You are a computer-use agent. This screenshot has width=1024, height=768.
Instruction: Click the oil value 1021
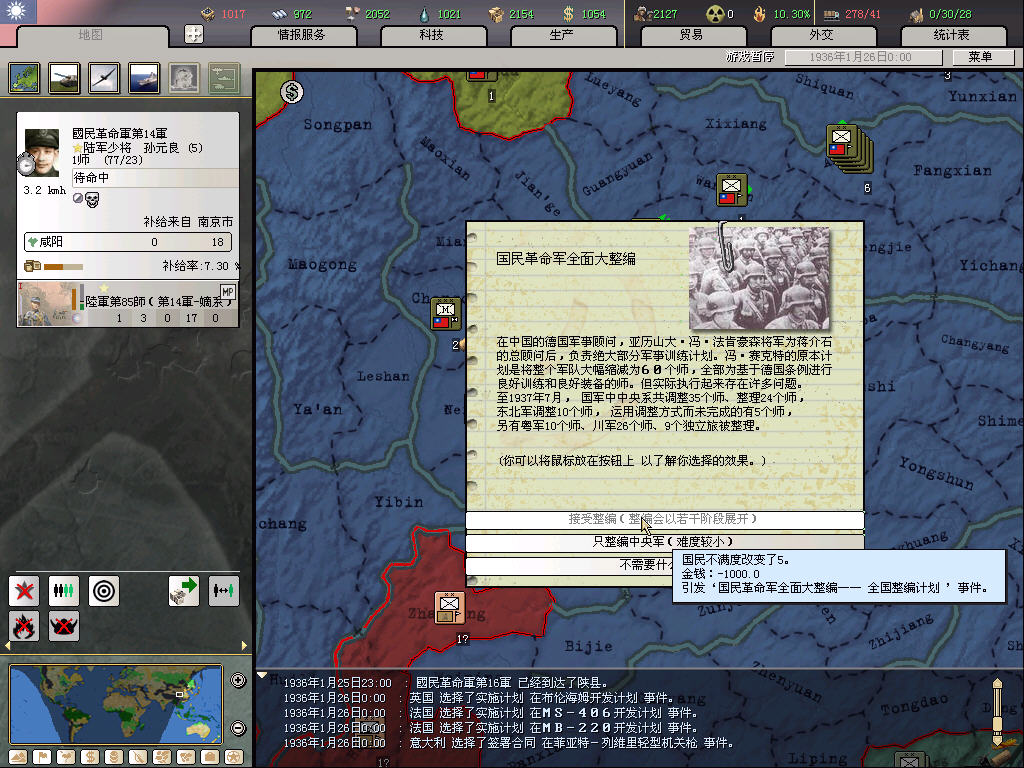pyautogui.click(x=449, y=14)
